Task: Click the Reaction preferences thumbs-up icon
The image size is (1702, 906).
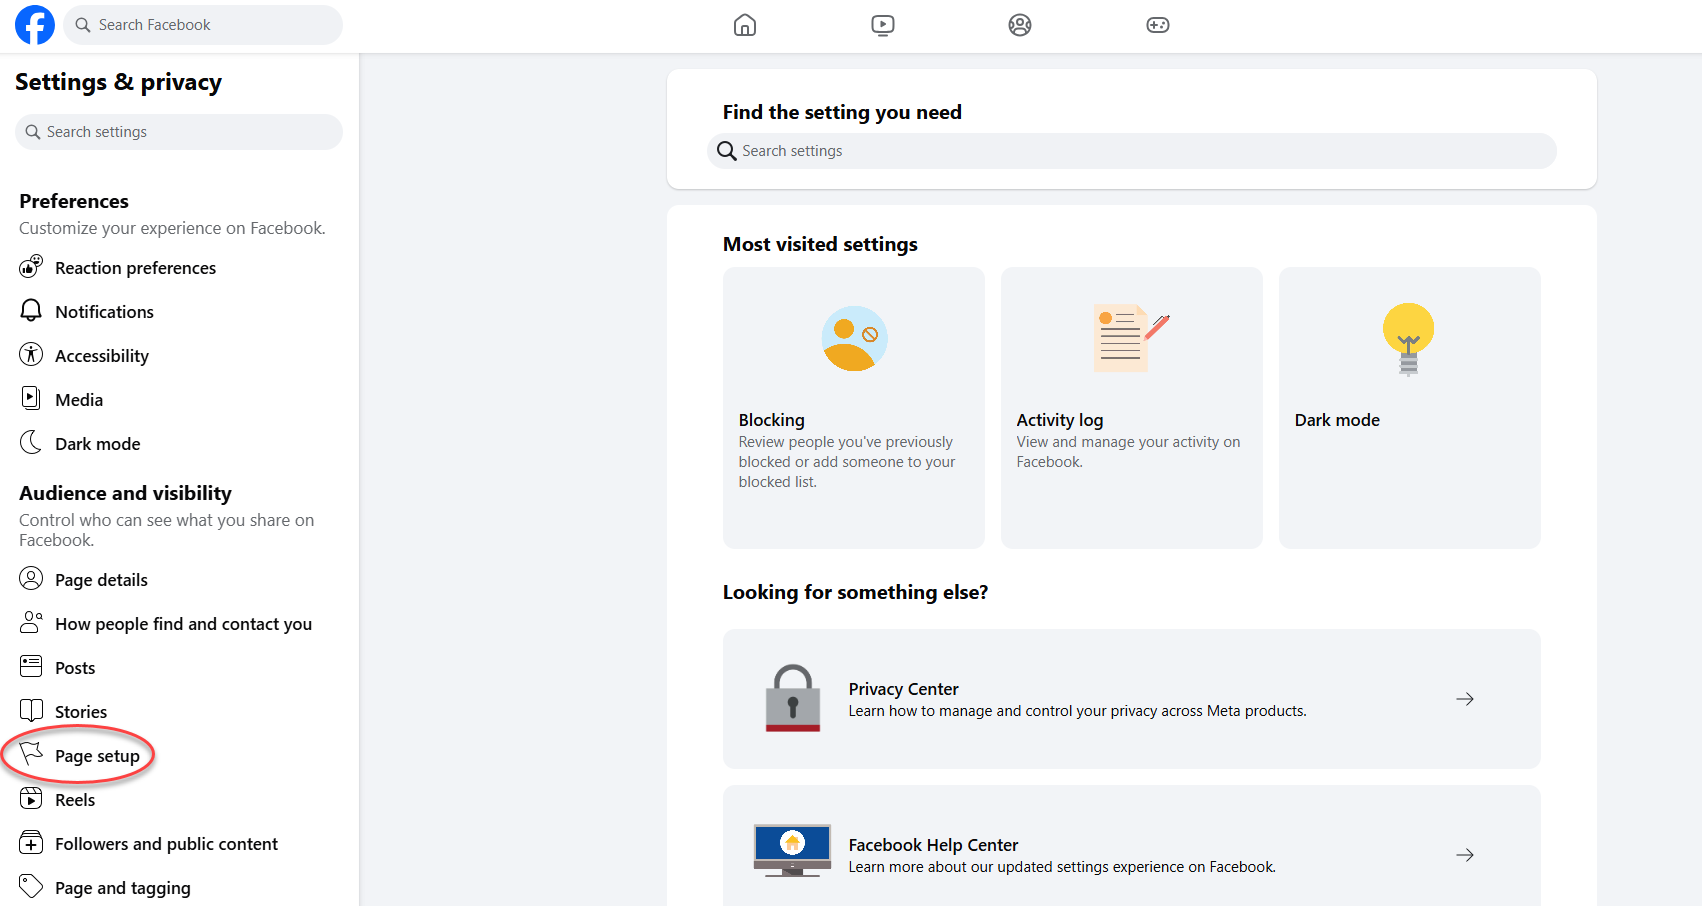Action: tap(31, 267)
